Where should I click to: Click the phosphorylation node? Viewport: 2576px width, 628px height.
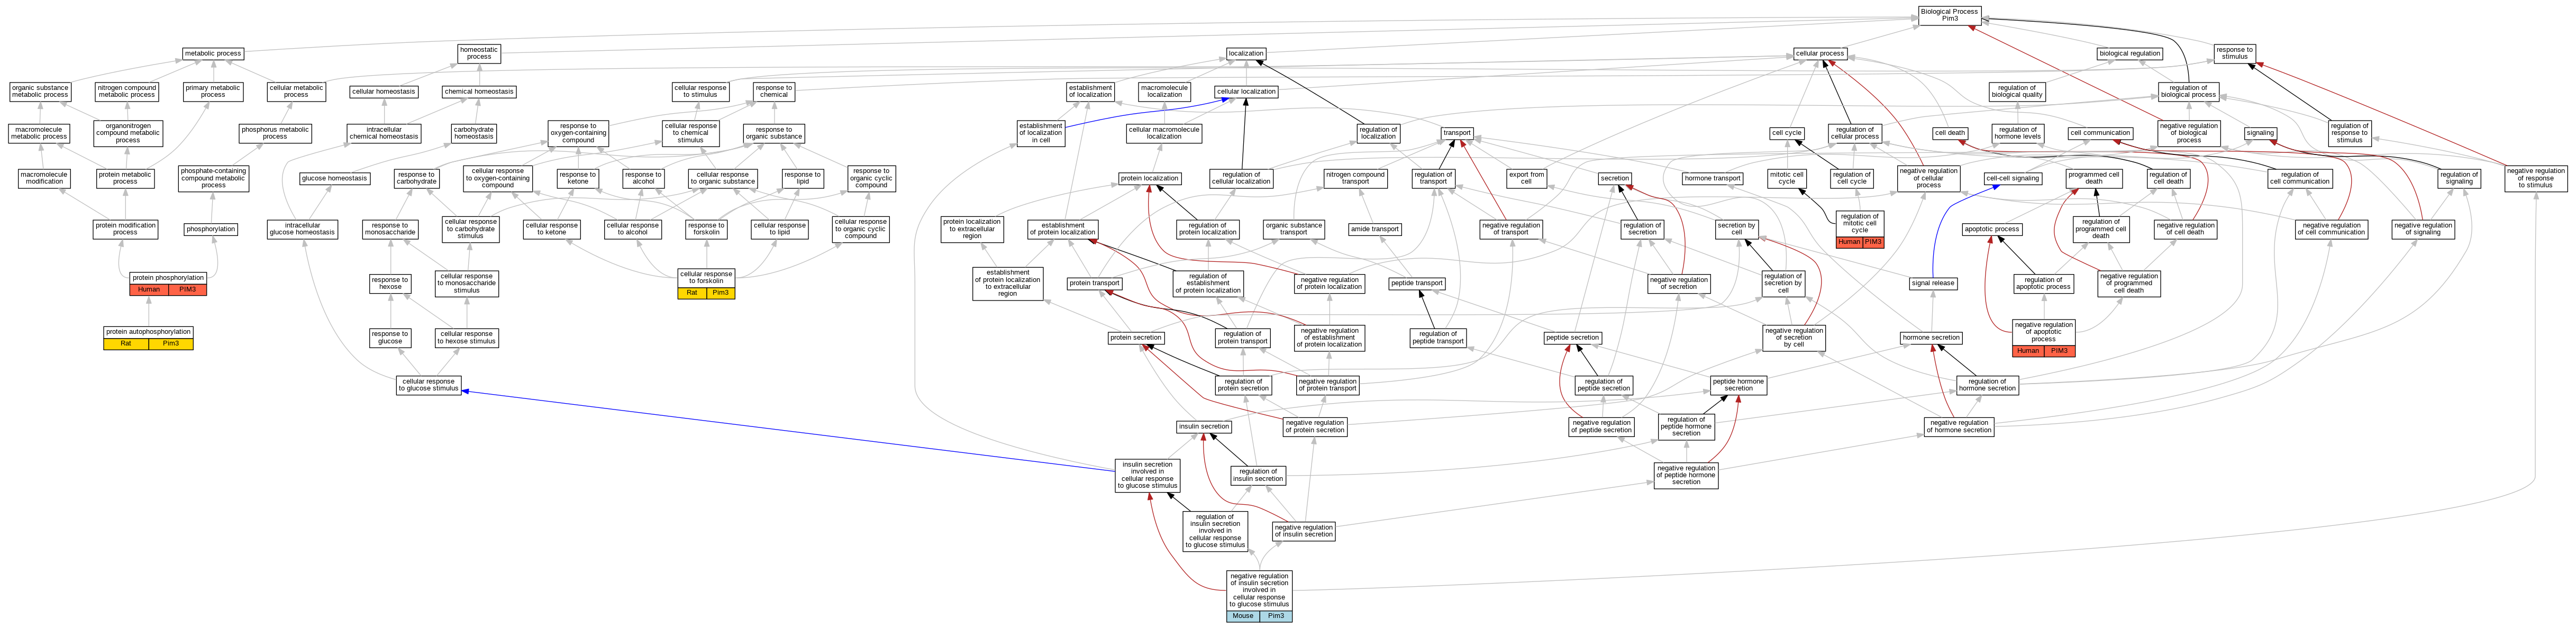point(211,229)
